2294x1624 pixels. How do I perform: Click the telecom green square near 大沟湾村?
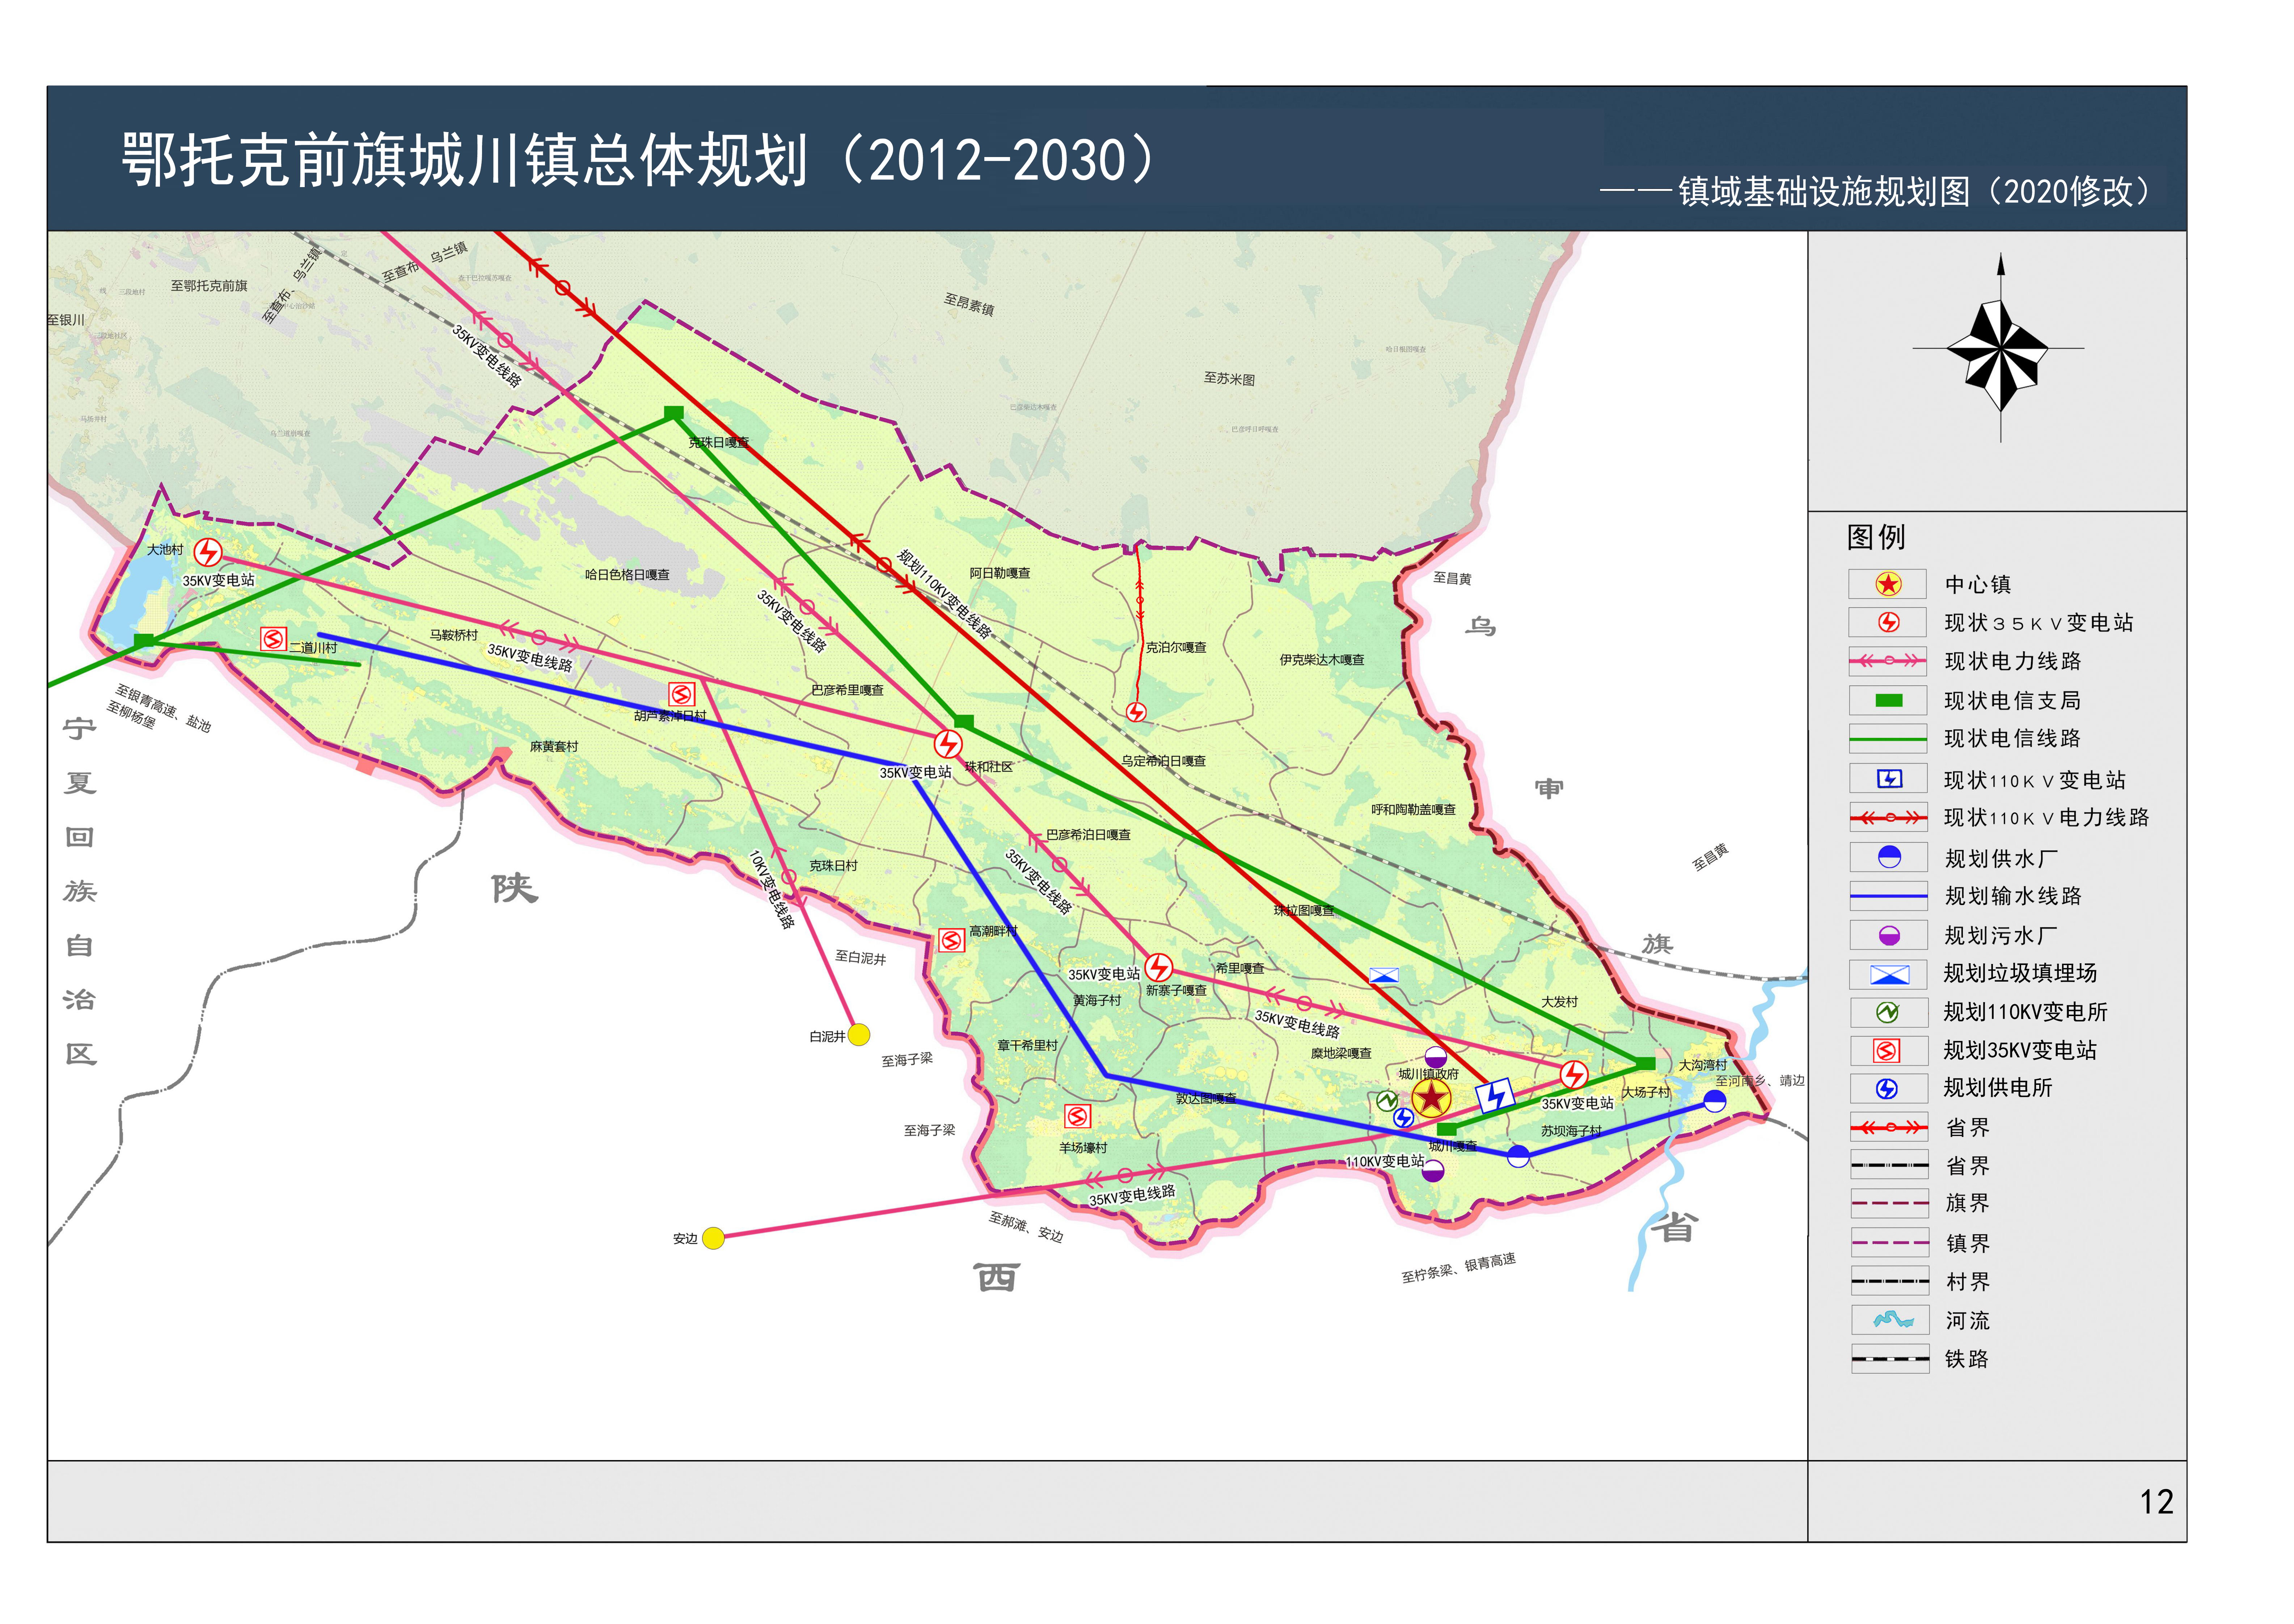click(x=1645, y=1063)
